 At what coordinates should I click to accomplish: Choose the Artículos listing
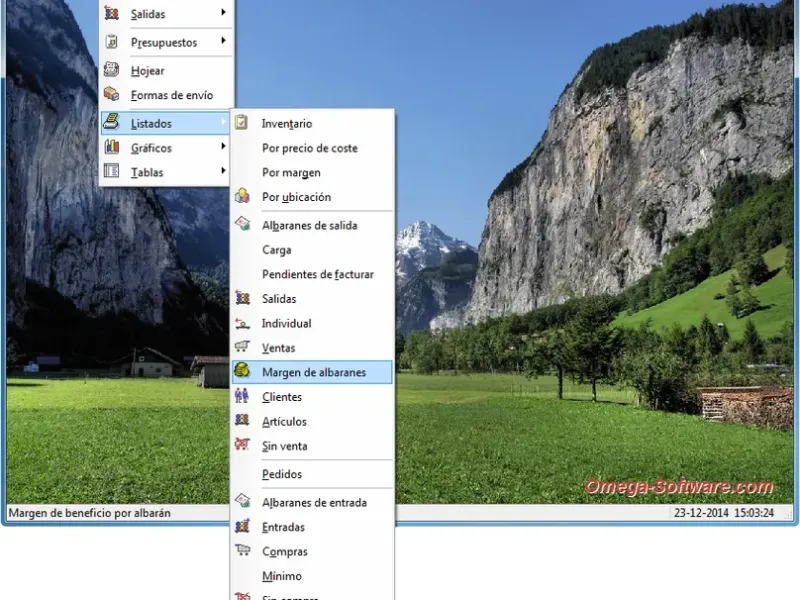point(312,421)
